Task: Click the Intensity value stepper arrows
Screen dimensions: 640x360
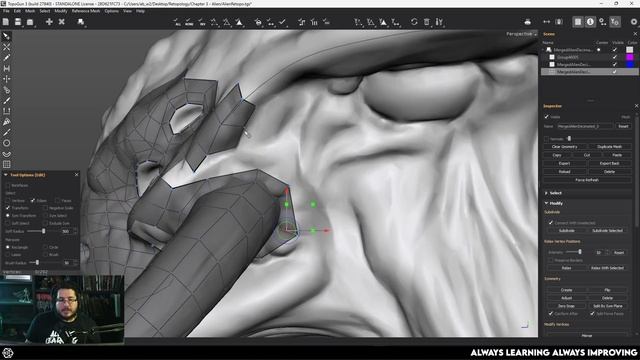Action: [x=608, y=253]
